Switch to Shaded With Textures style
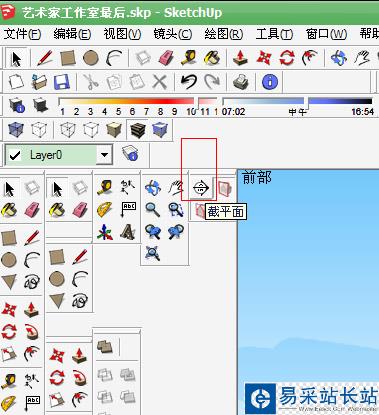The height and width of the screenshot is (415, 379). (137, 129)
